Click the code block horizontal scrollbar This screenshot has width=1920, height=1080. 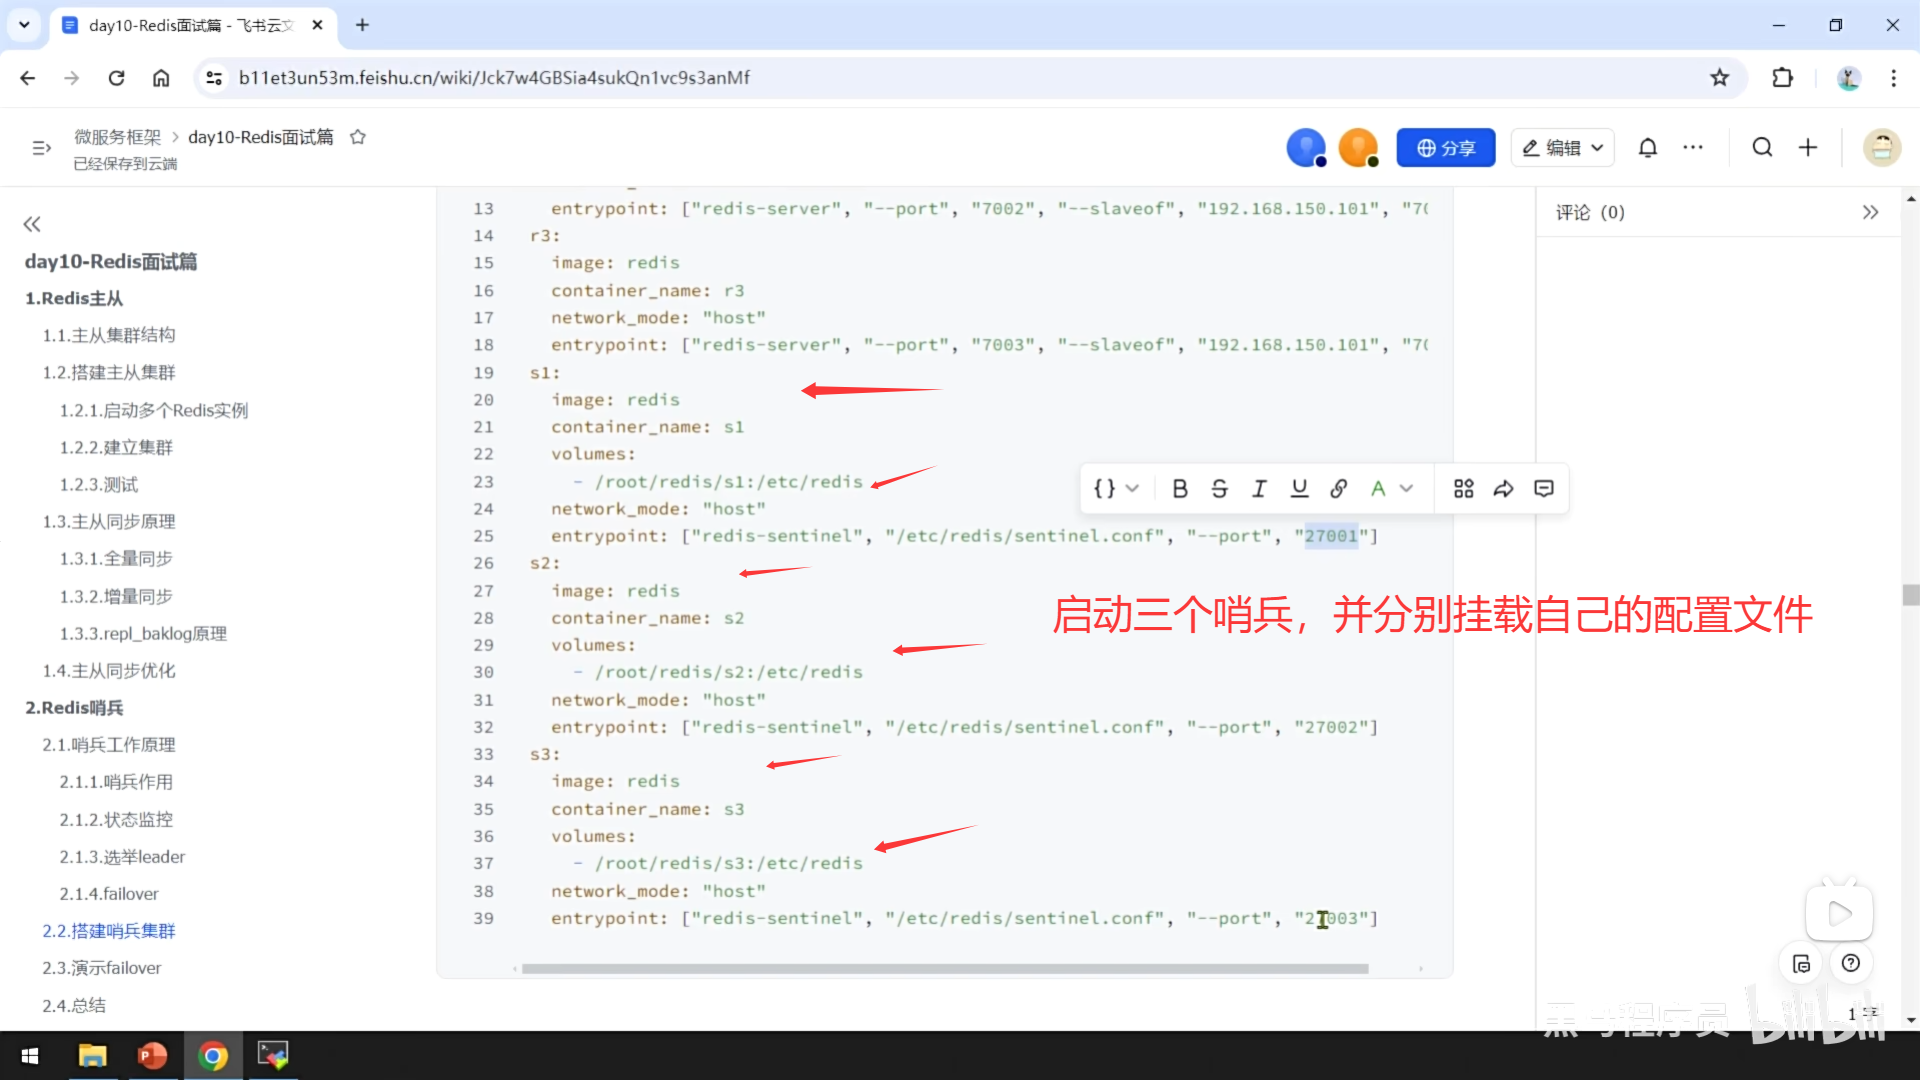[x=944, y=969]
